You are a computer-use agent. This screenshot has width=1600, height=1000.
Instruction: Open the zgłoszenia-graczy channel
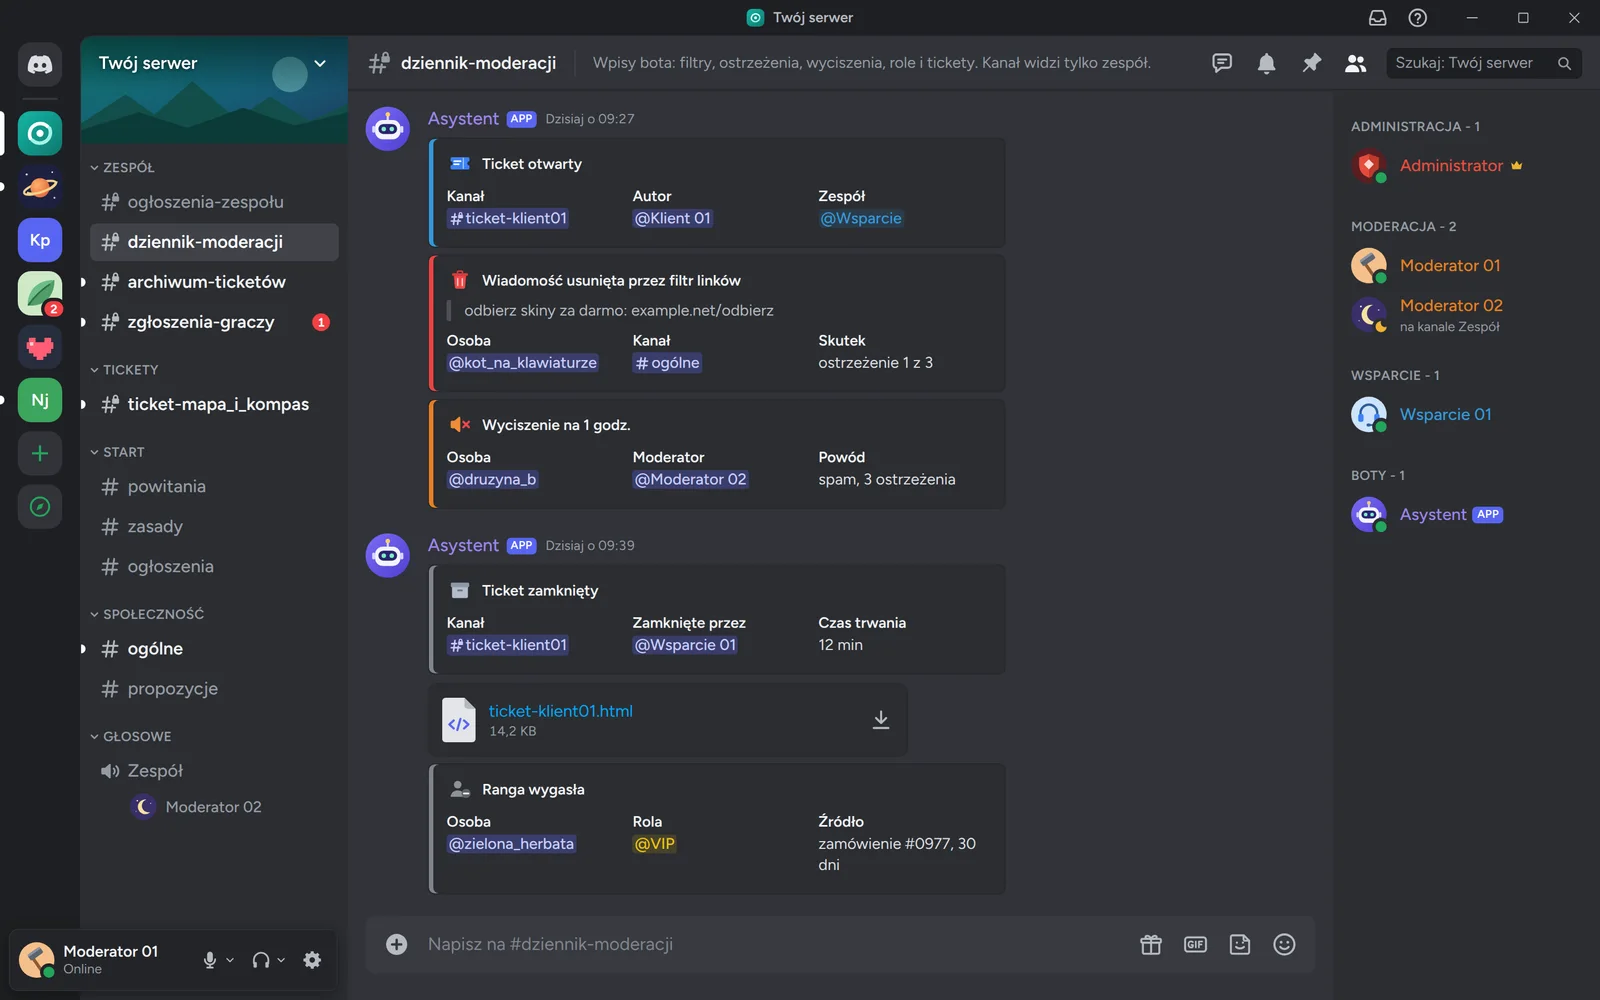pyautogui.click(x=214, y=322)
